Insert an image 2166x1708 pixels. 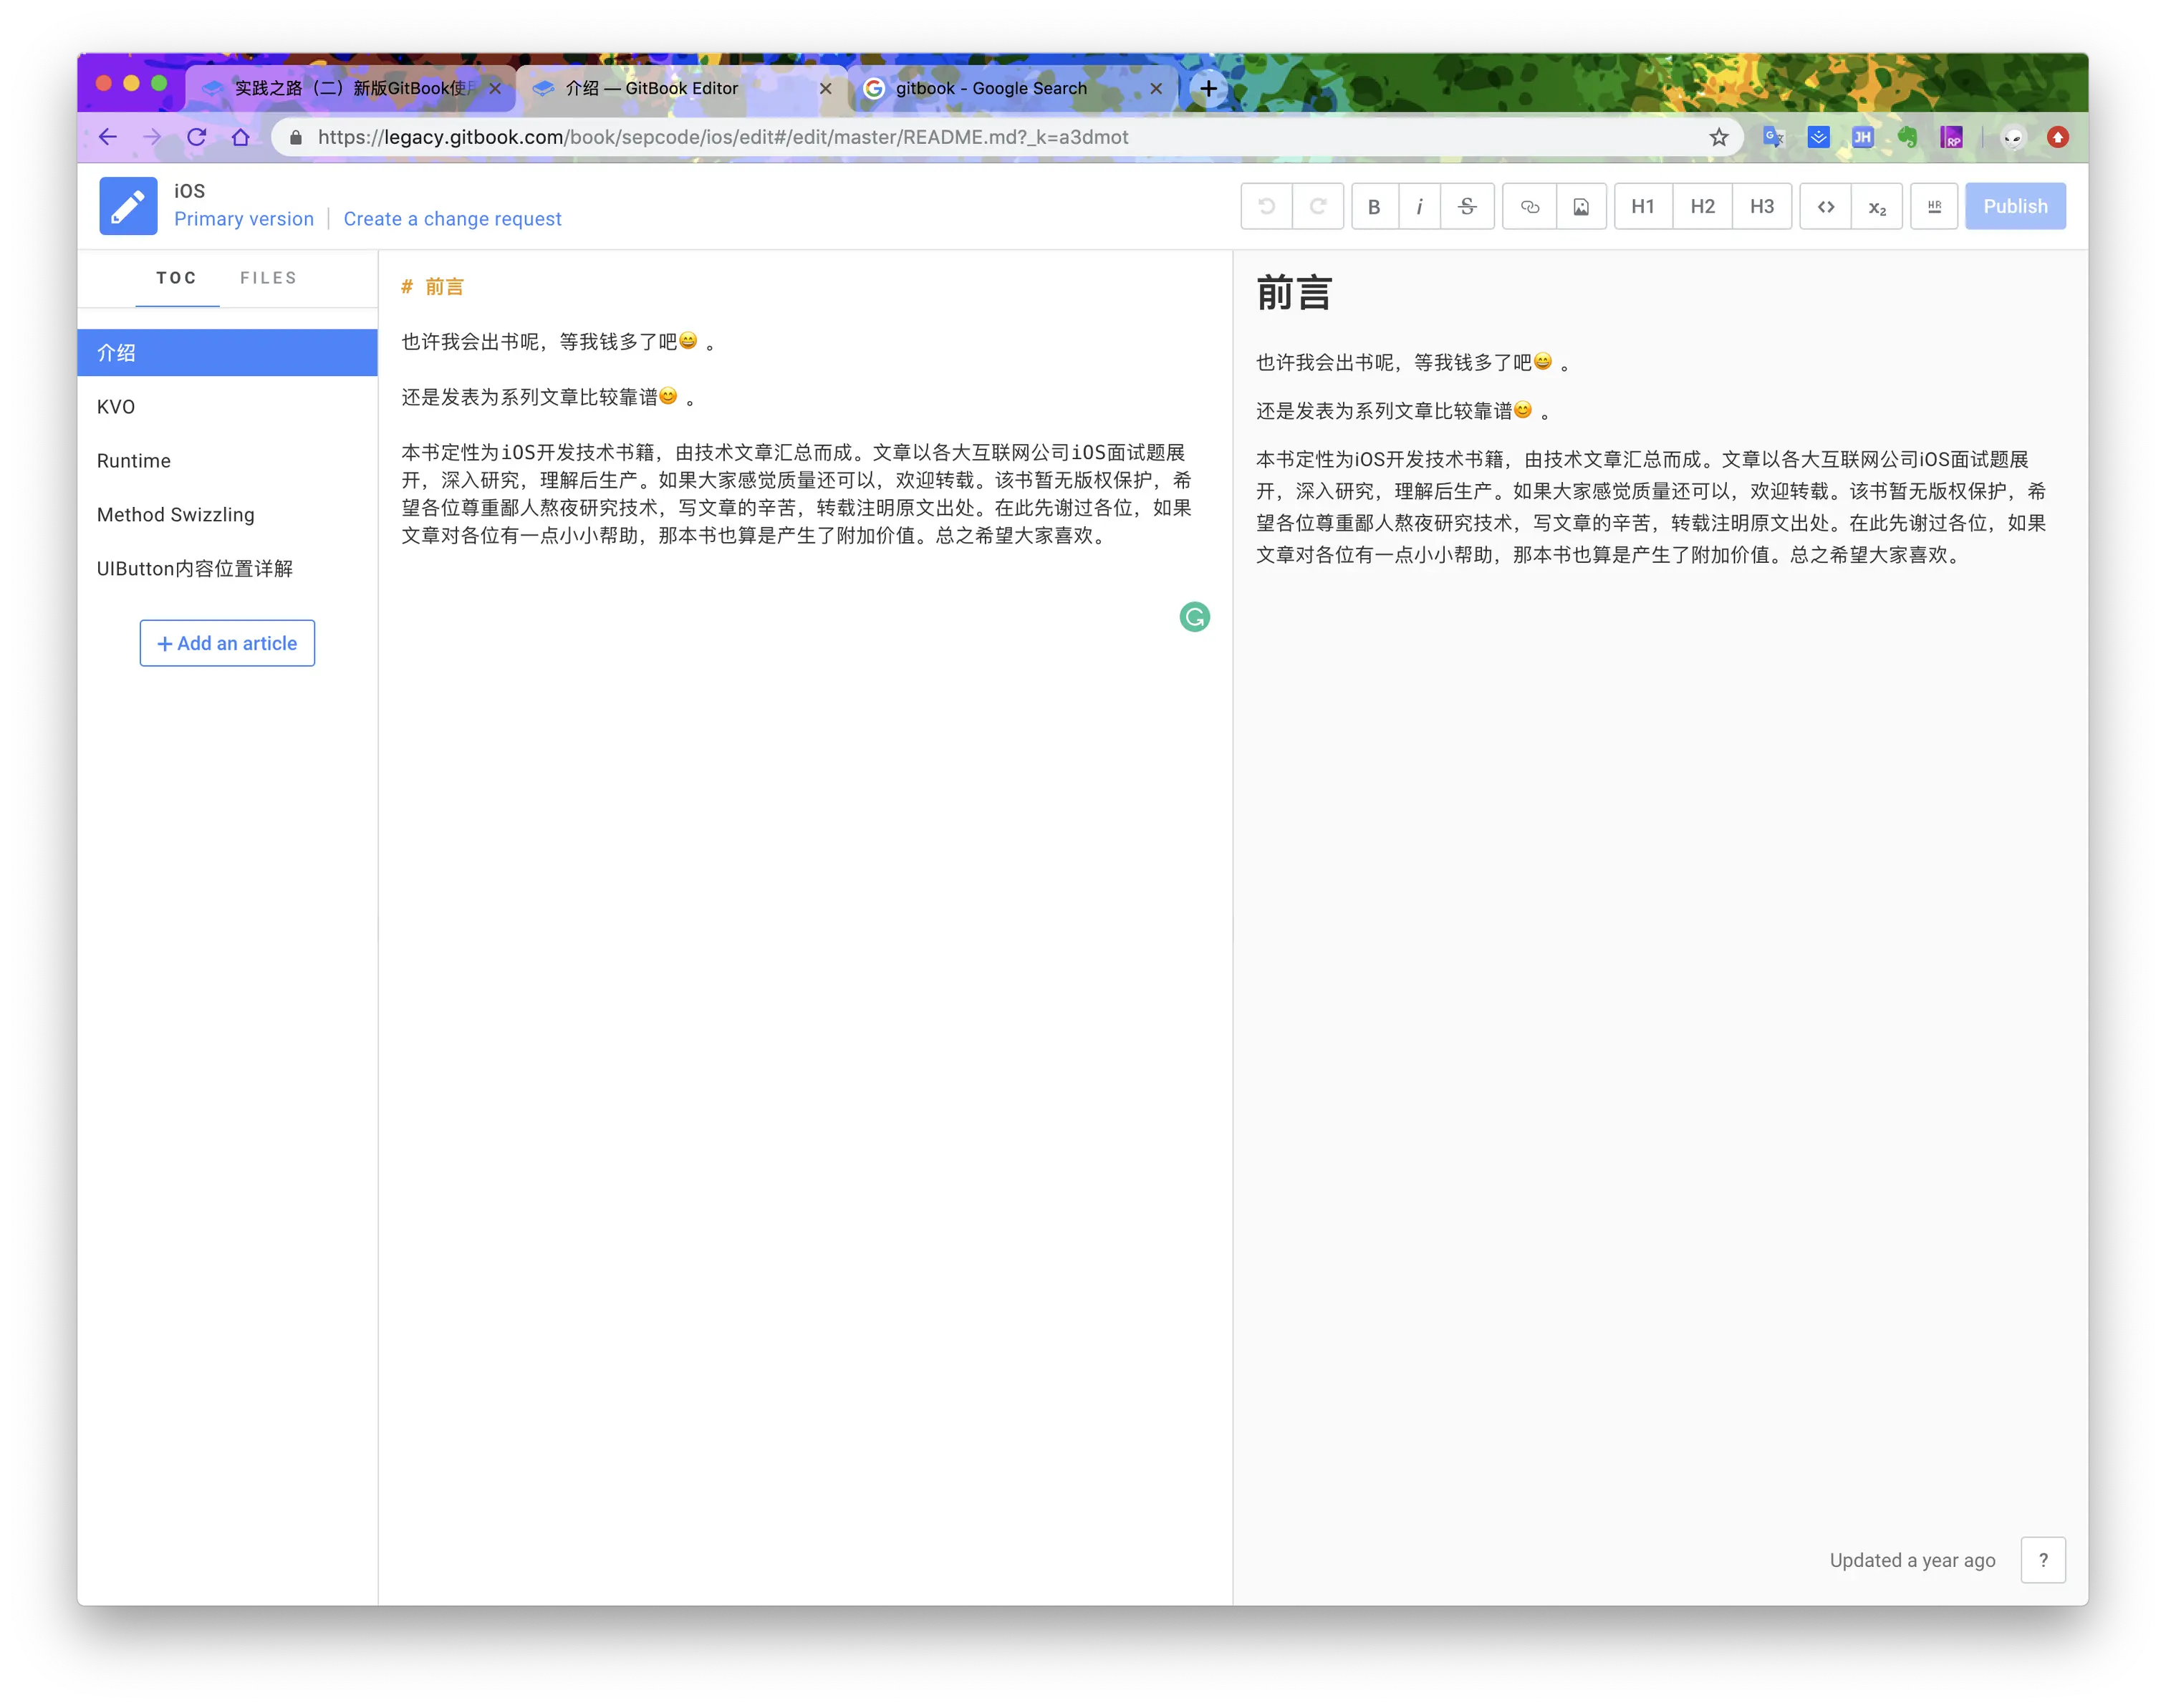(x=1581, y=207)
